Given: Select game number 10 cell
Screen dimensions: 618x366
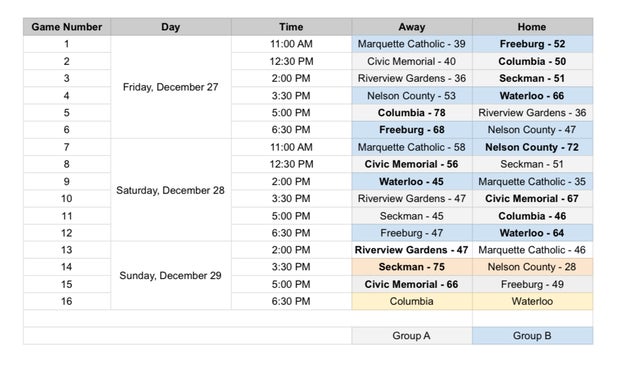Looking at the screenshot, I should click(67, 199).
